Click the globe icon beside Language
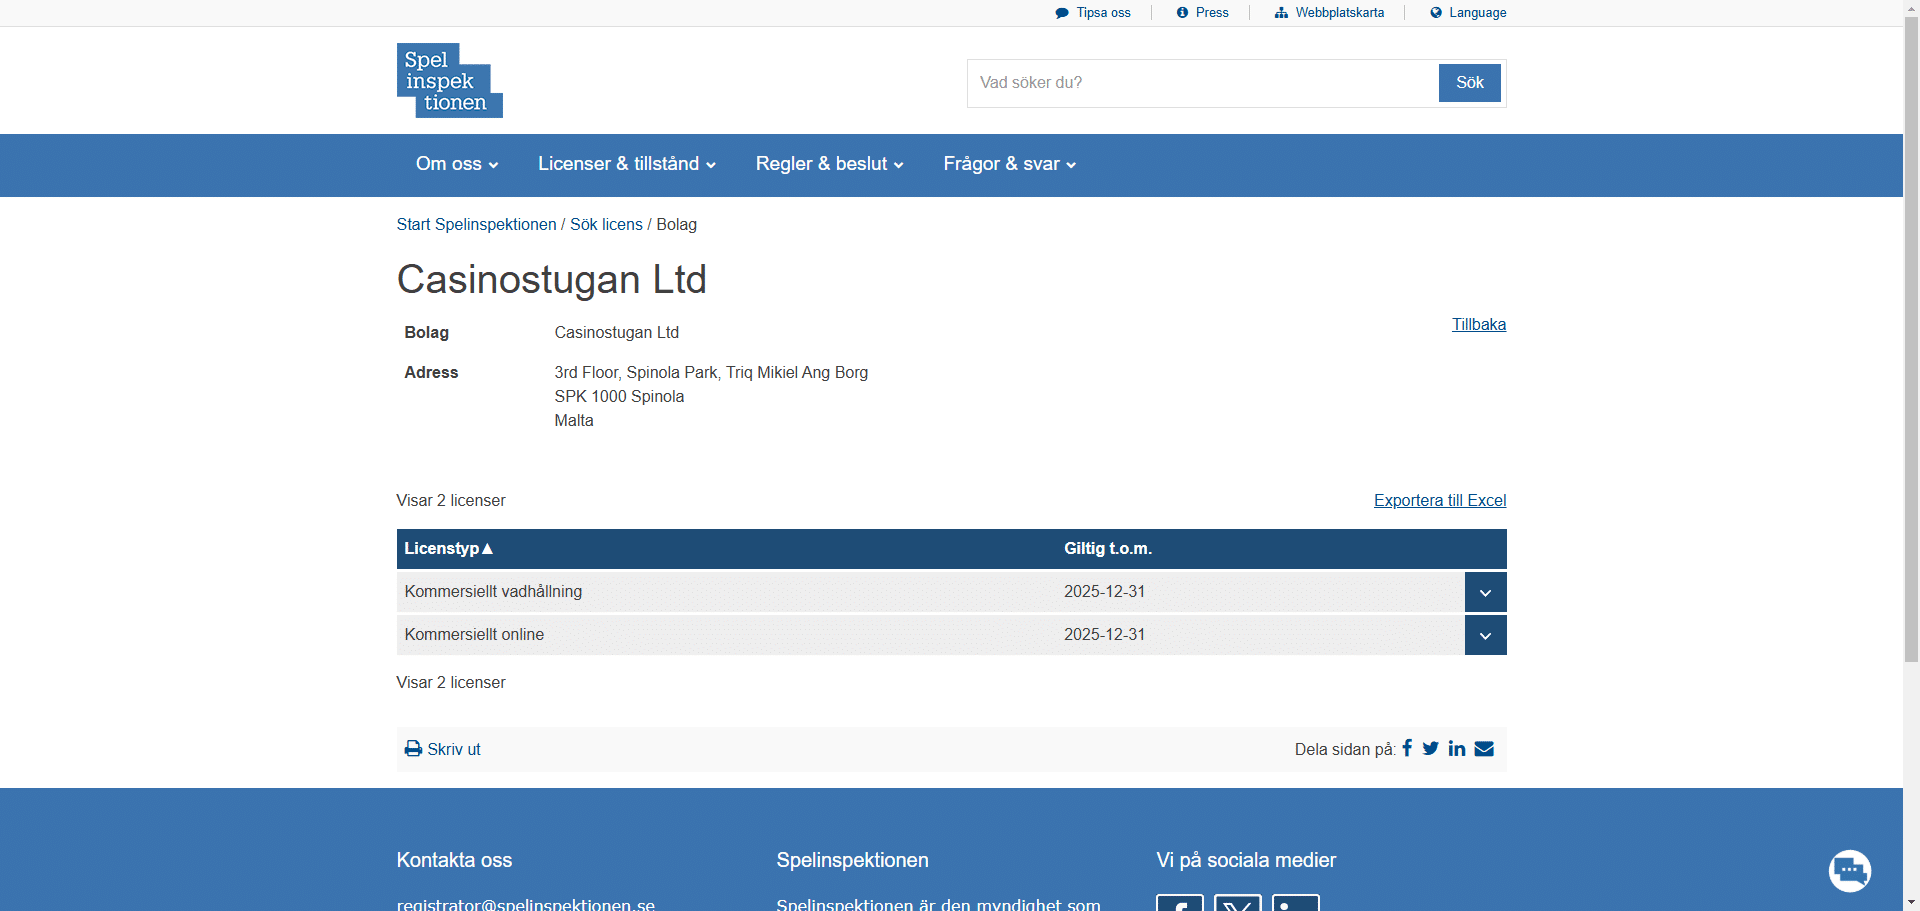Image resolution: width=1920 pixels, height=911 pixels. (x=1436, y=13)
